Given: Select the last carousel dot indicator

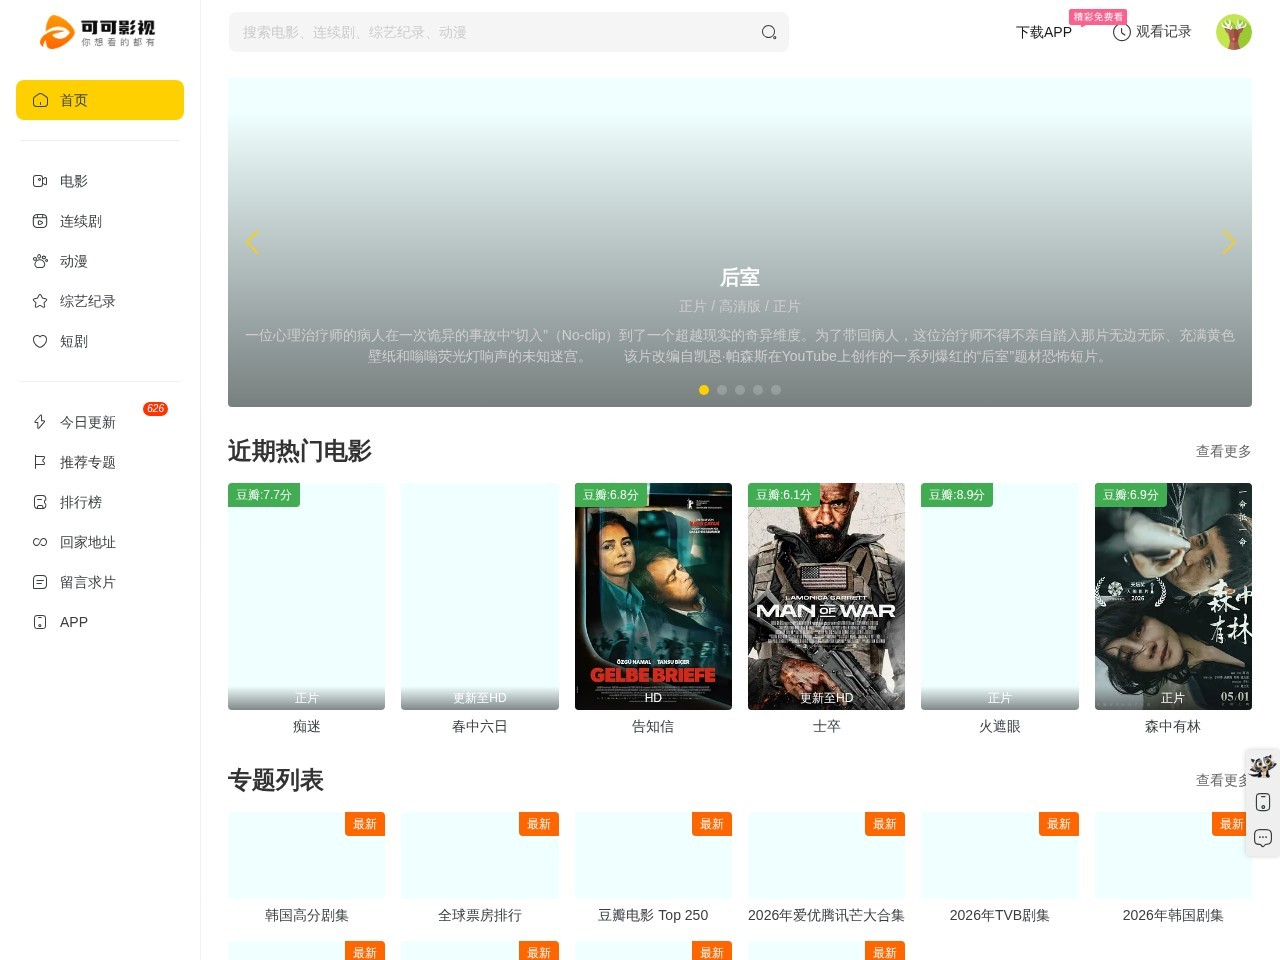Looking at the screenshot, I should tap(776, 390).
